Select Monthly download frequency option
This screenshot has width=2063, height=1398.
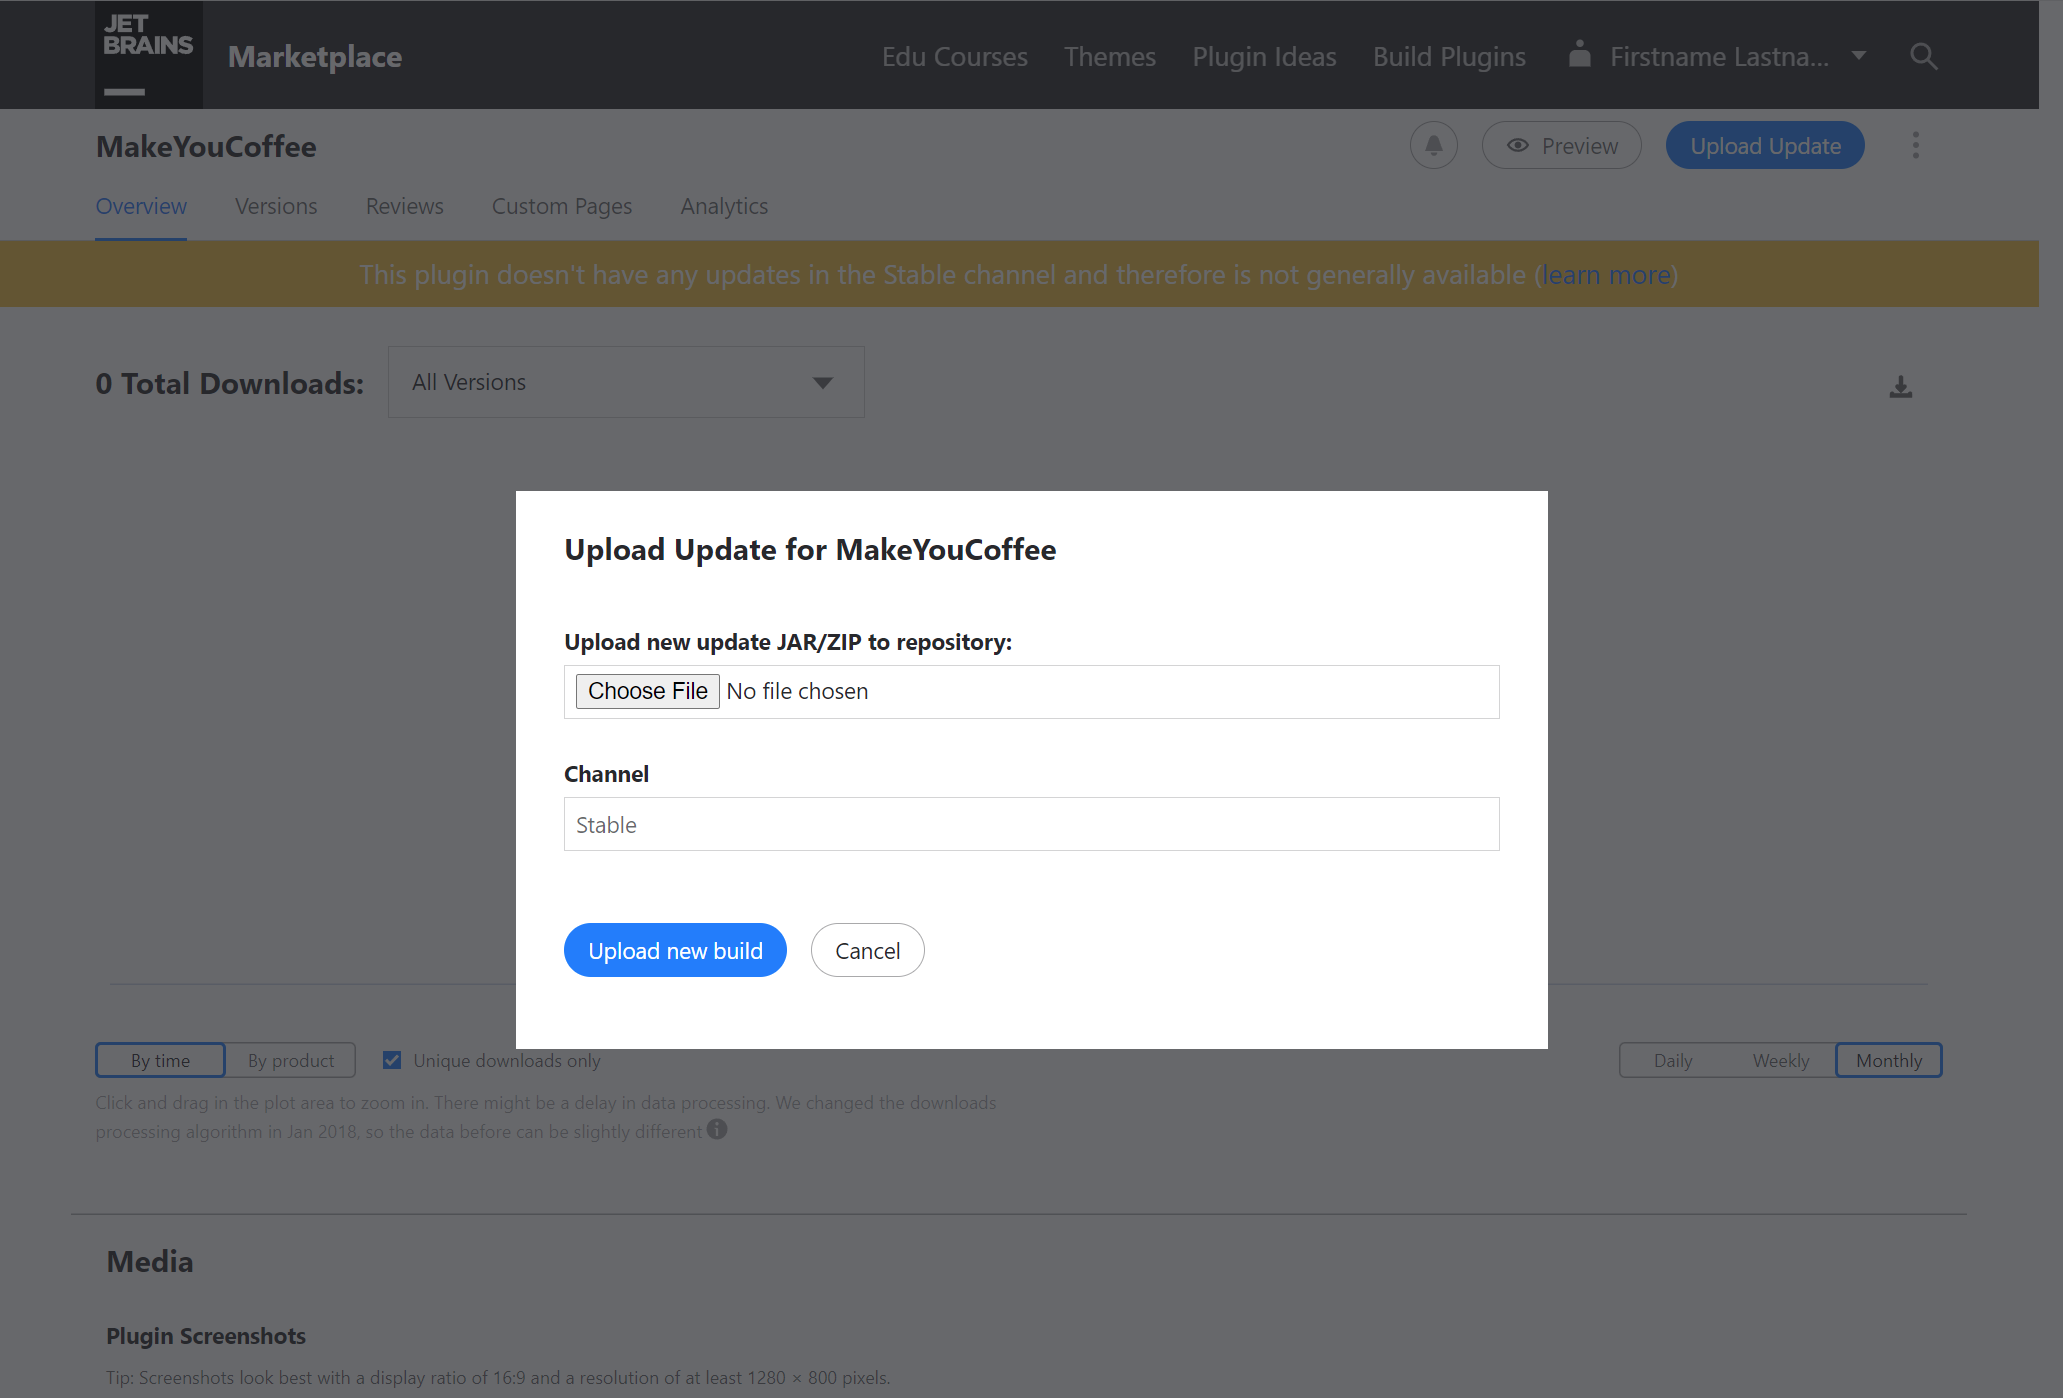coord(1888,1059)
